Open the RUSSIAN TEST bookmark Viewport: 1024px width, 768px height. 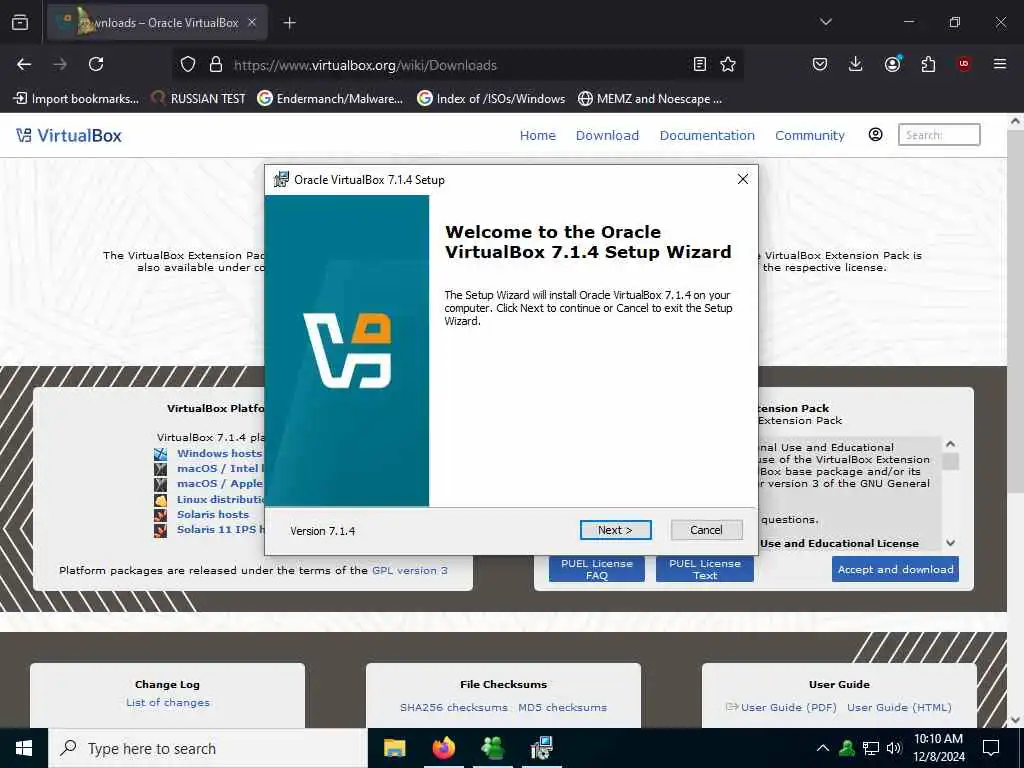coord(199,99)
